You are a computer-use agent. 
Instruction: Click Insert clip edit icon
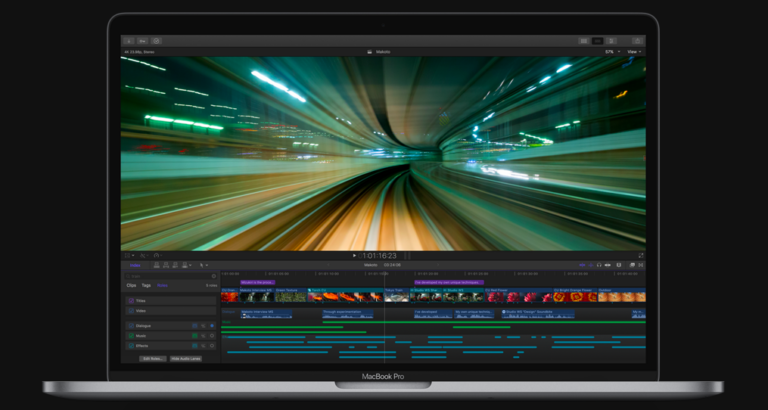point(166,265)
